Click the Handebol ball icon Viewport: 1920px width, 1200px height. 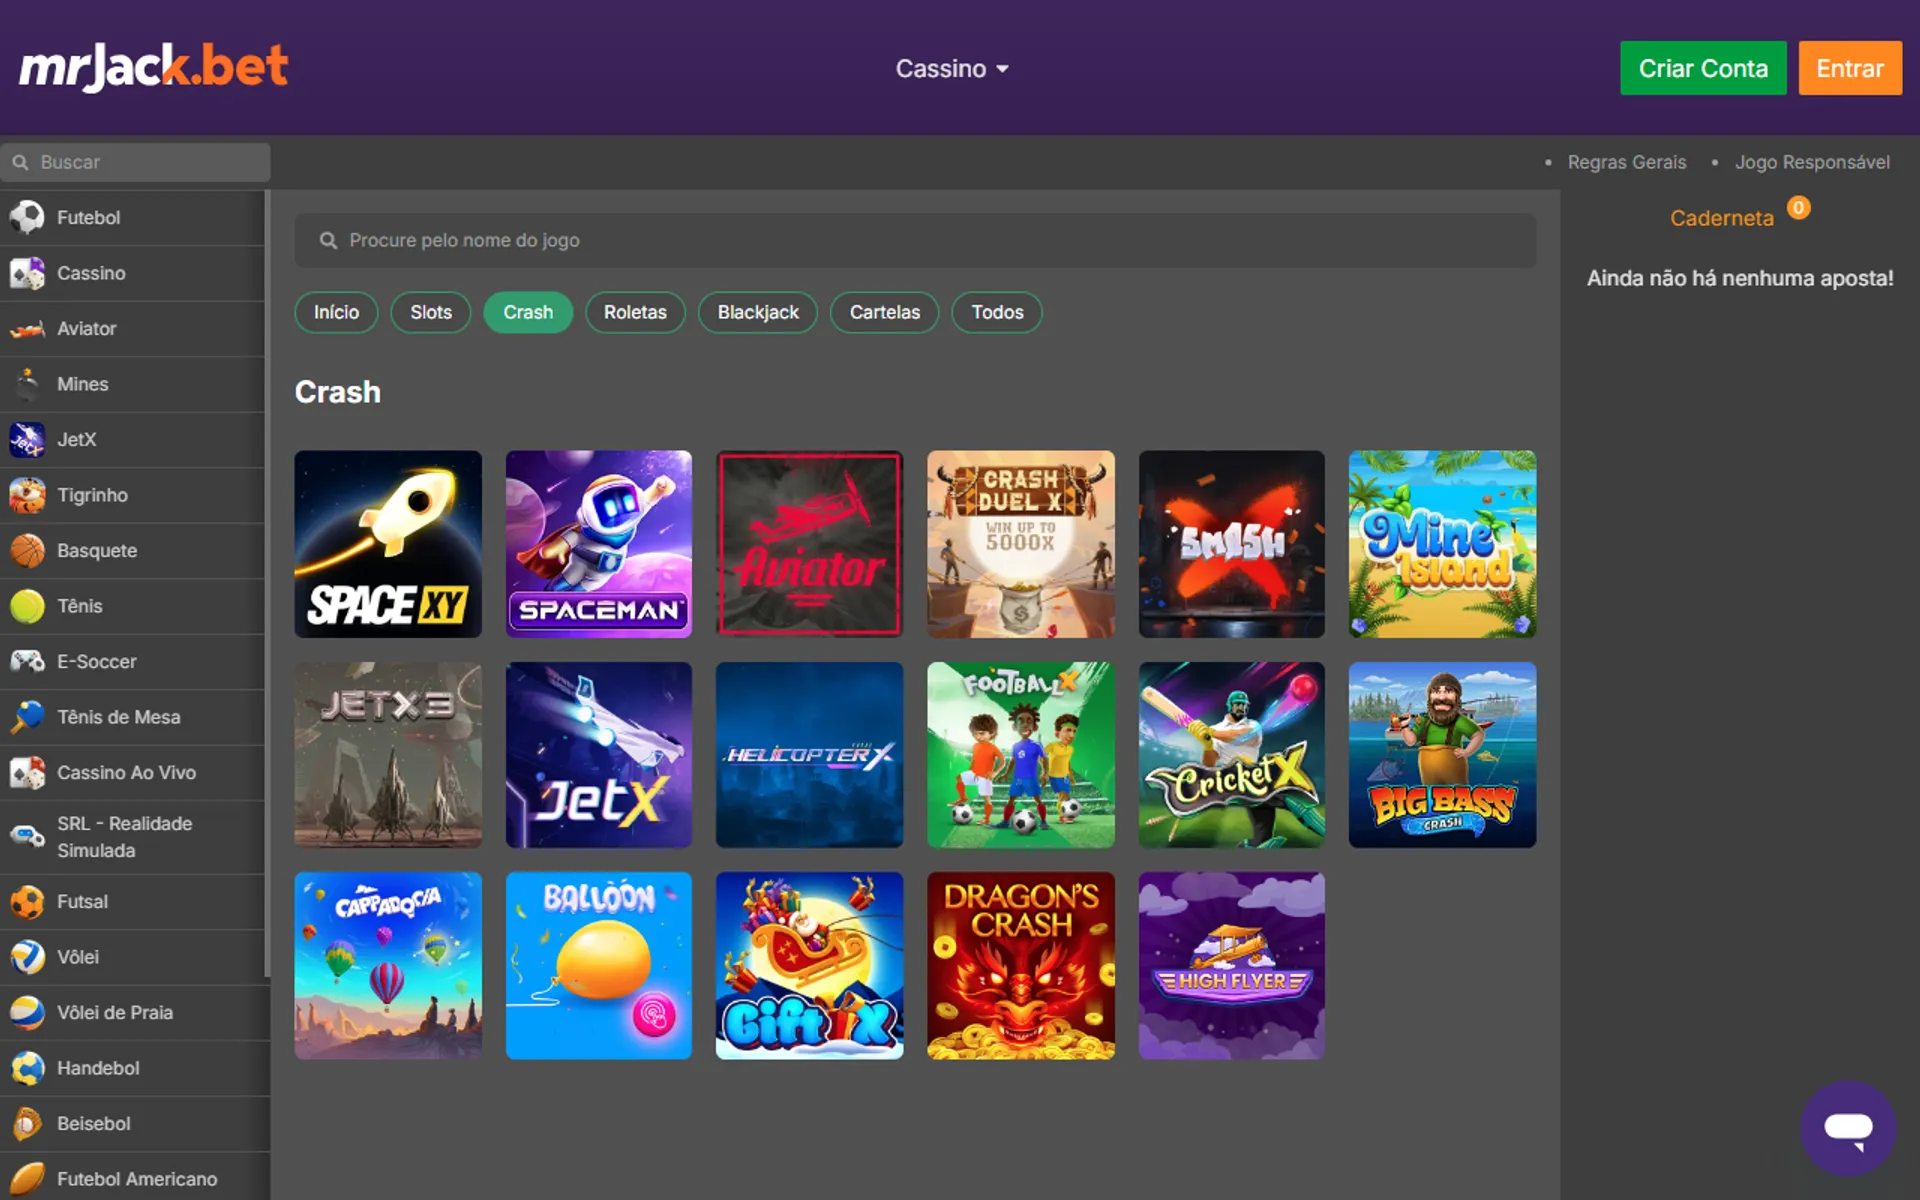(x=27, y=1068)
